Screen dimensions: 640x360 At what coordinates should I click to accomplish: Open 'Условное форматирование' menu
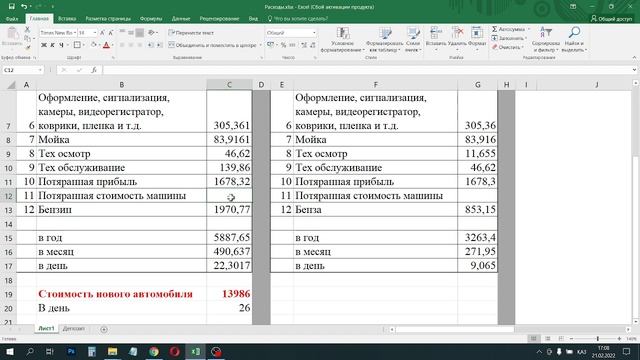pos(342,40)
